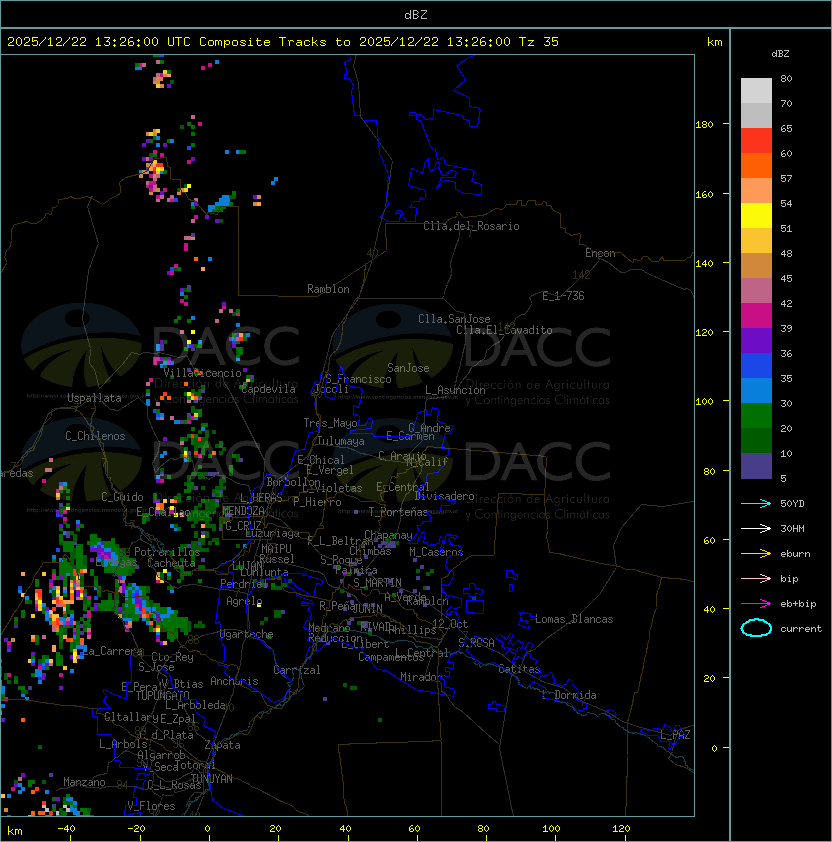The image size is (832, 842).
Task: Click the 'JUNIN' map label
Action: pyautogui.click(x=367, y=608)
